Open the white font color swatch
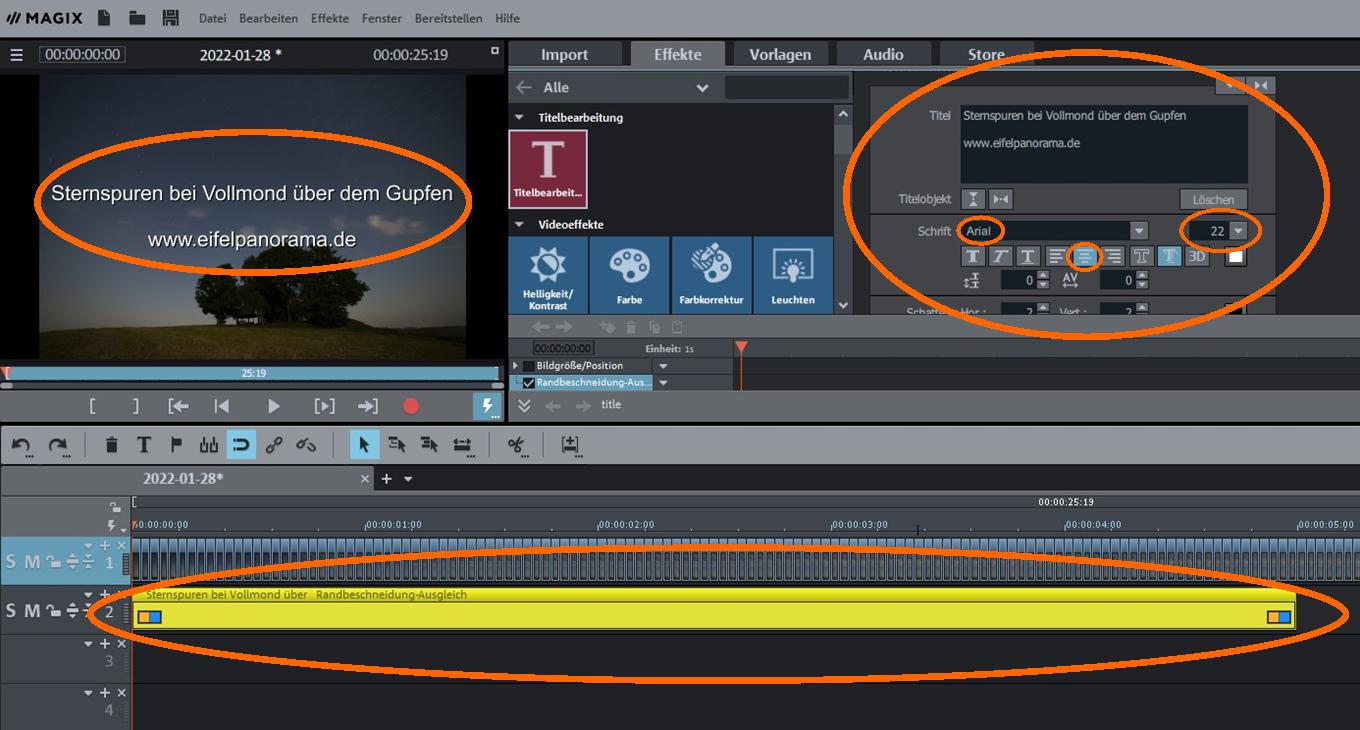Image resolution: width=1360 pixels, height=730 pixels. click(1236, 257)
